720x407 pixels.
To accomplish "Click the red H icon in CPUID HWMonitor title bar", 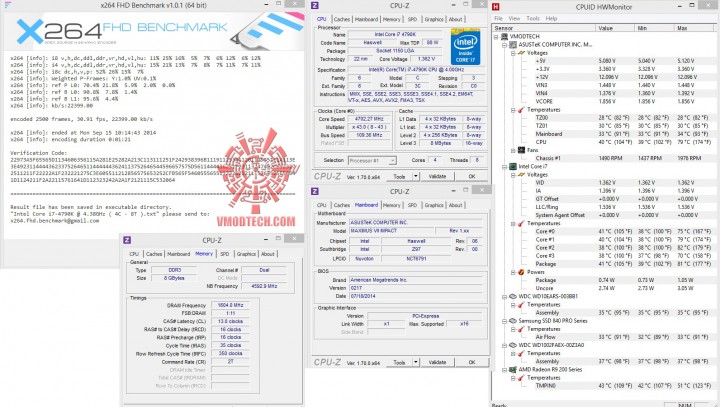I will pos(495,6).
